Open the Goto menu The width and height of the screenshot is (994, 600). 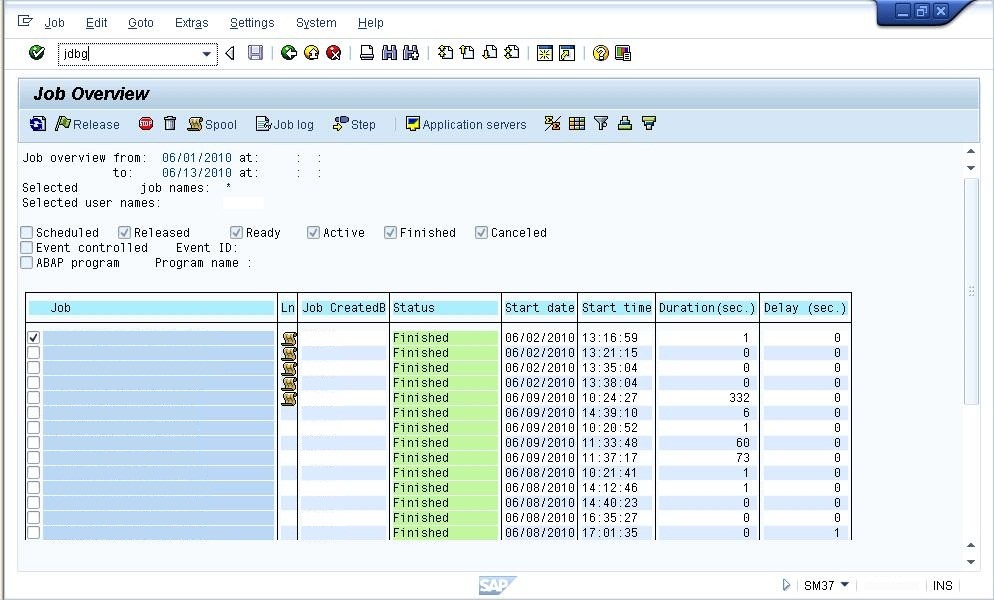(141, 23)
